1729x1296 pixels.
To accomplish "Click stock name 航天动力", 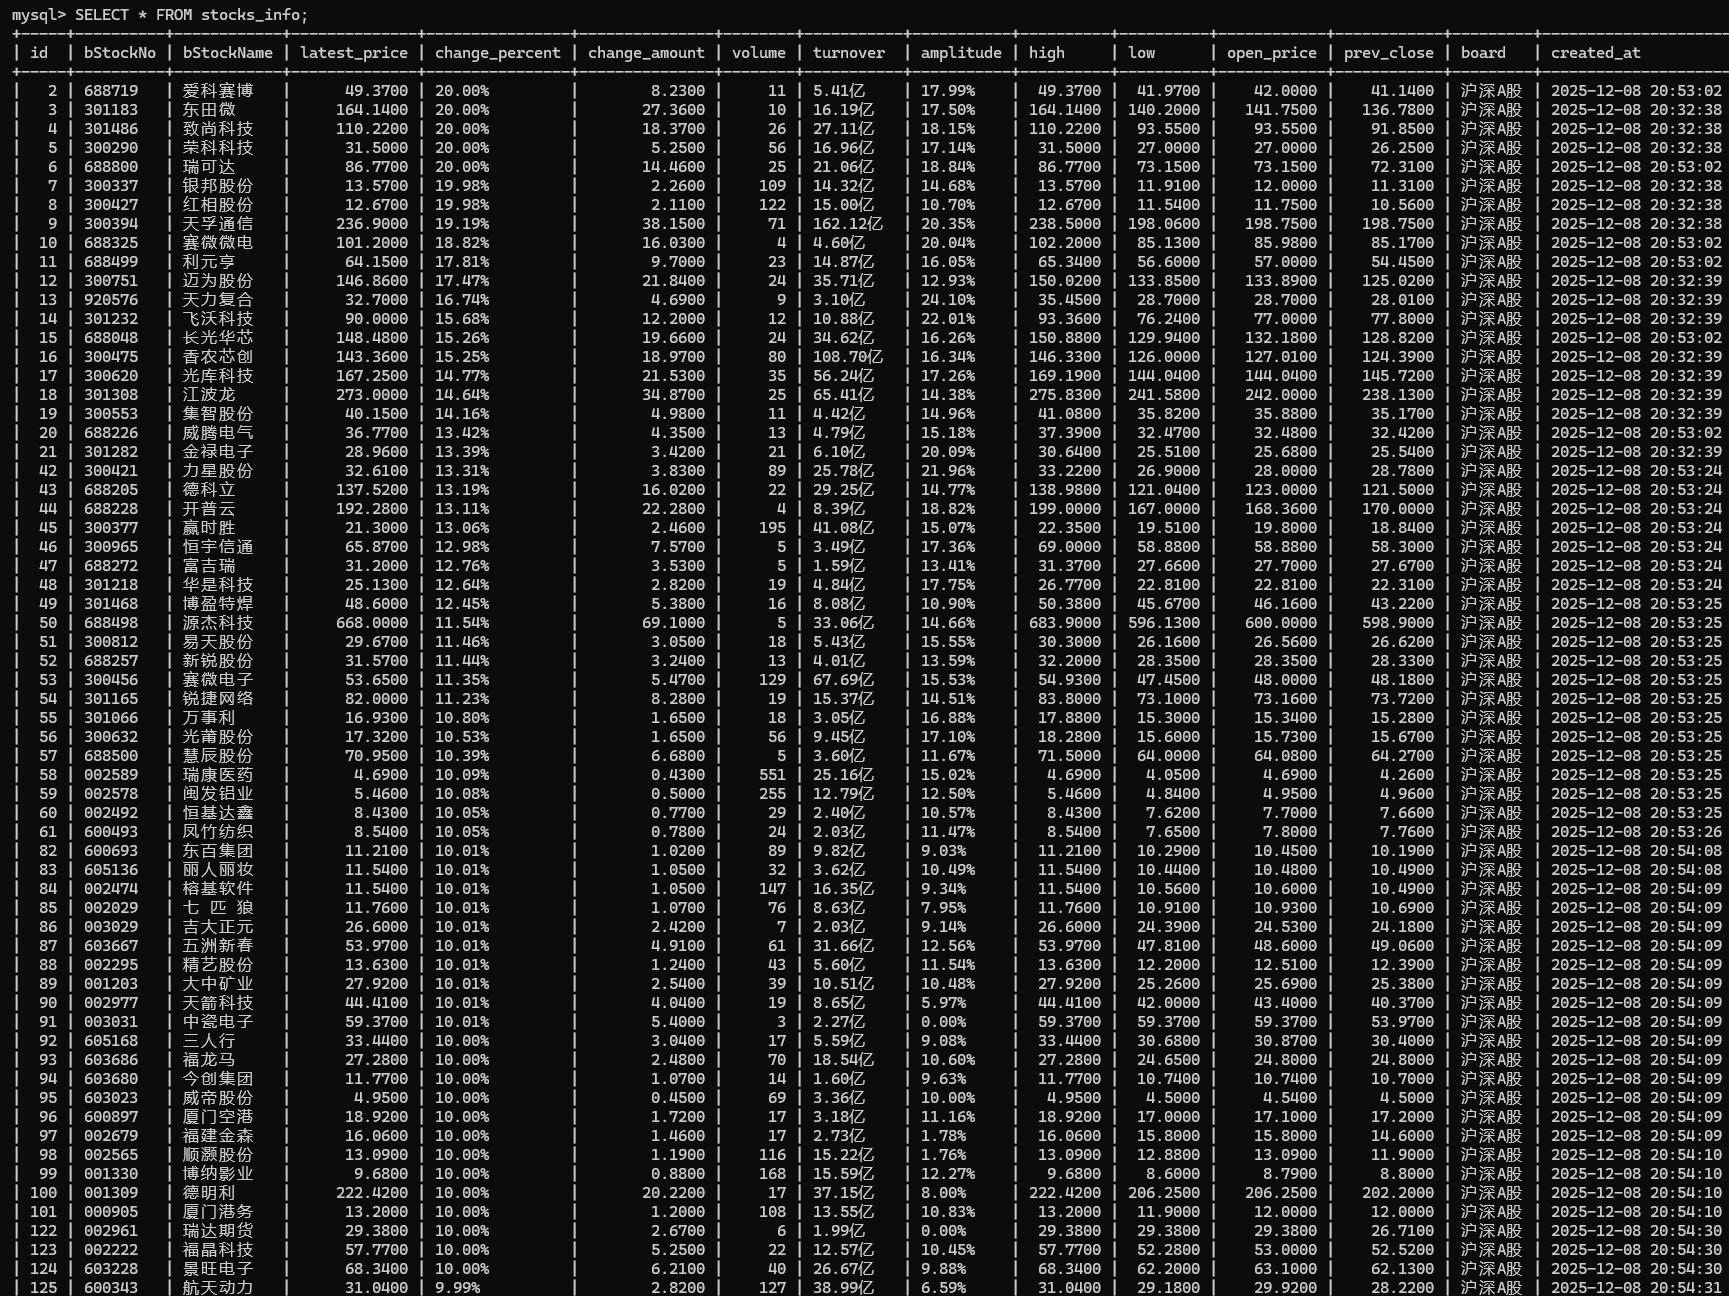I will 218,1288.
